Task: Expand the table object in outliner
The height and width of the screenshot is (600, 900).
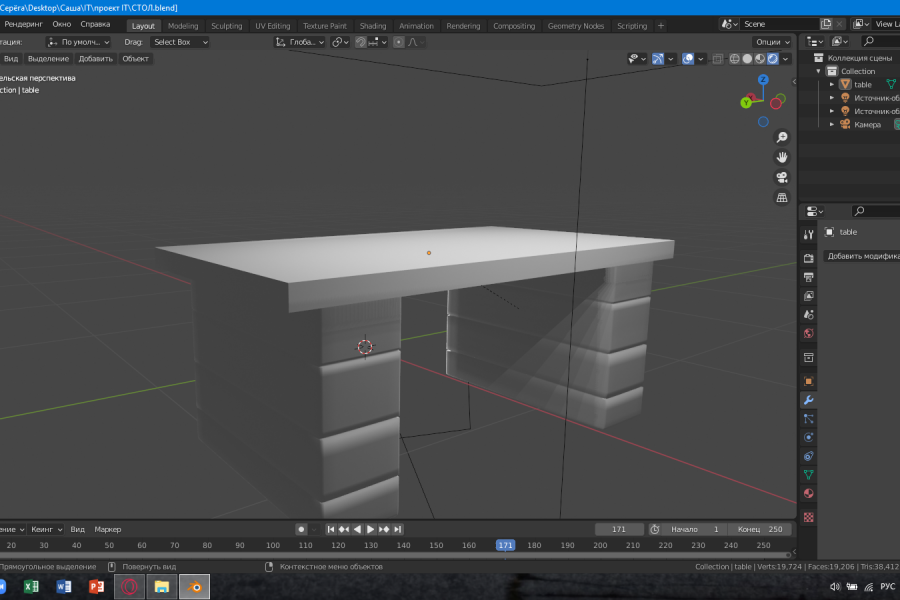Action: click(x=832, y=84)
